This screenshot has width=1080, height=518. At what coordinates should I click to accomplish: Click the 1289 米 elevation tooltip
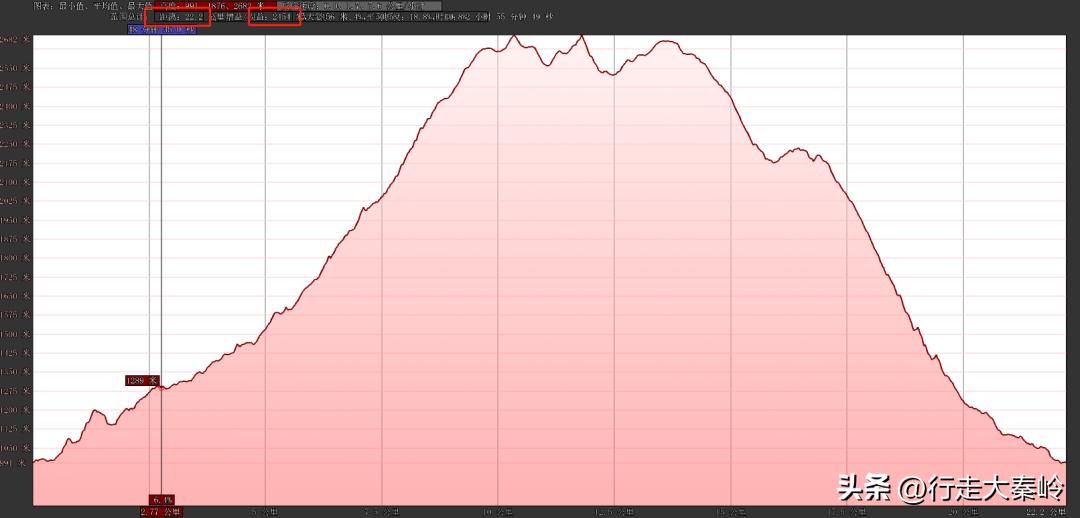click(x=143, y=380)
